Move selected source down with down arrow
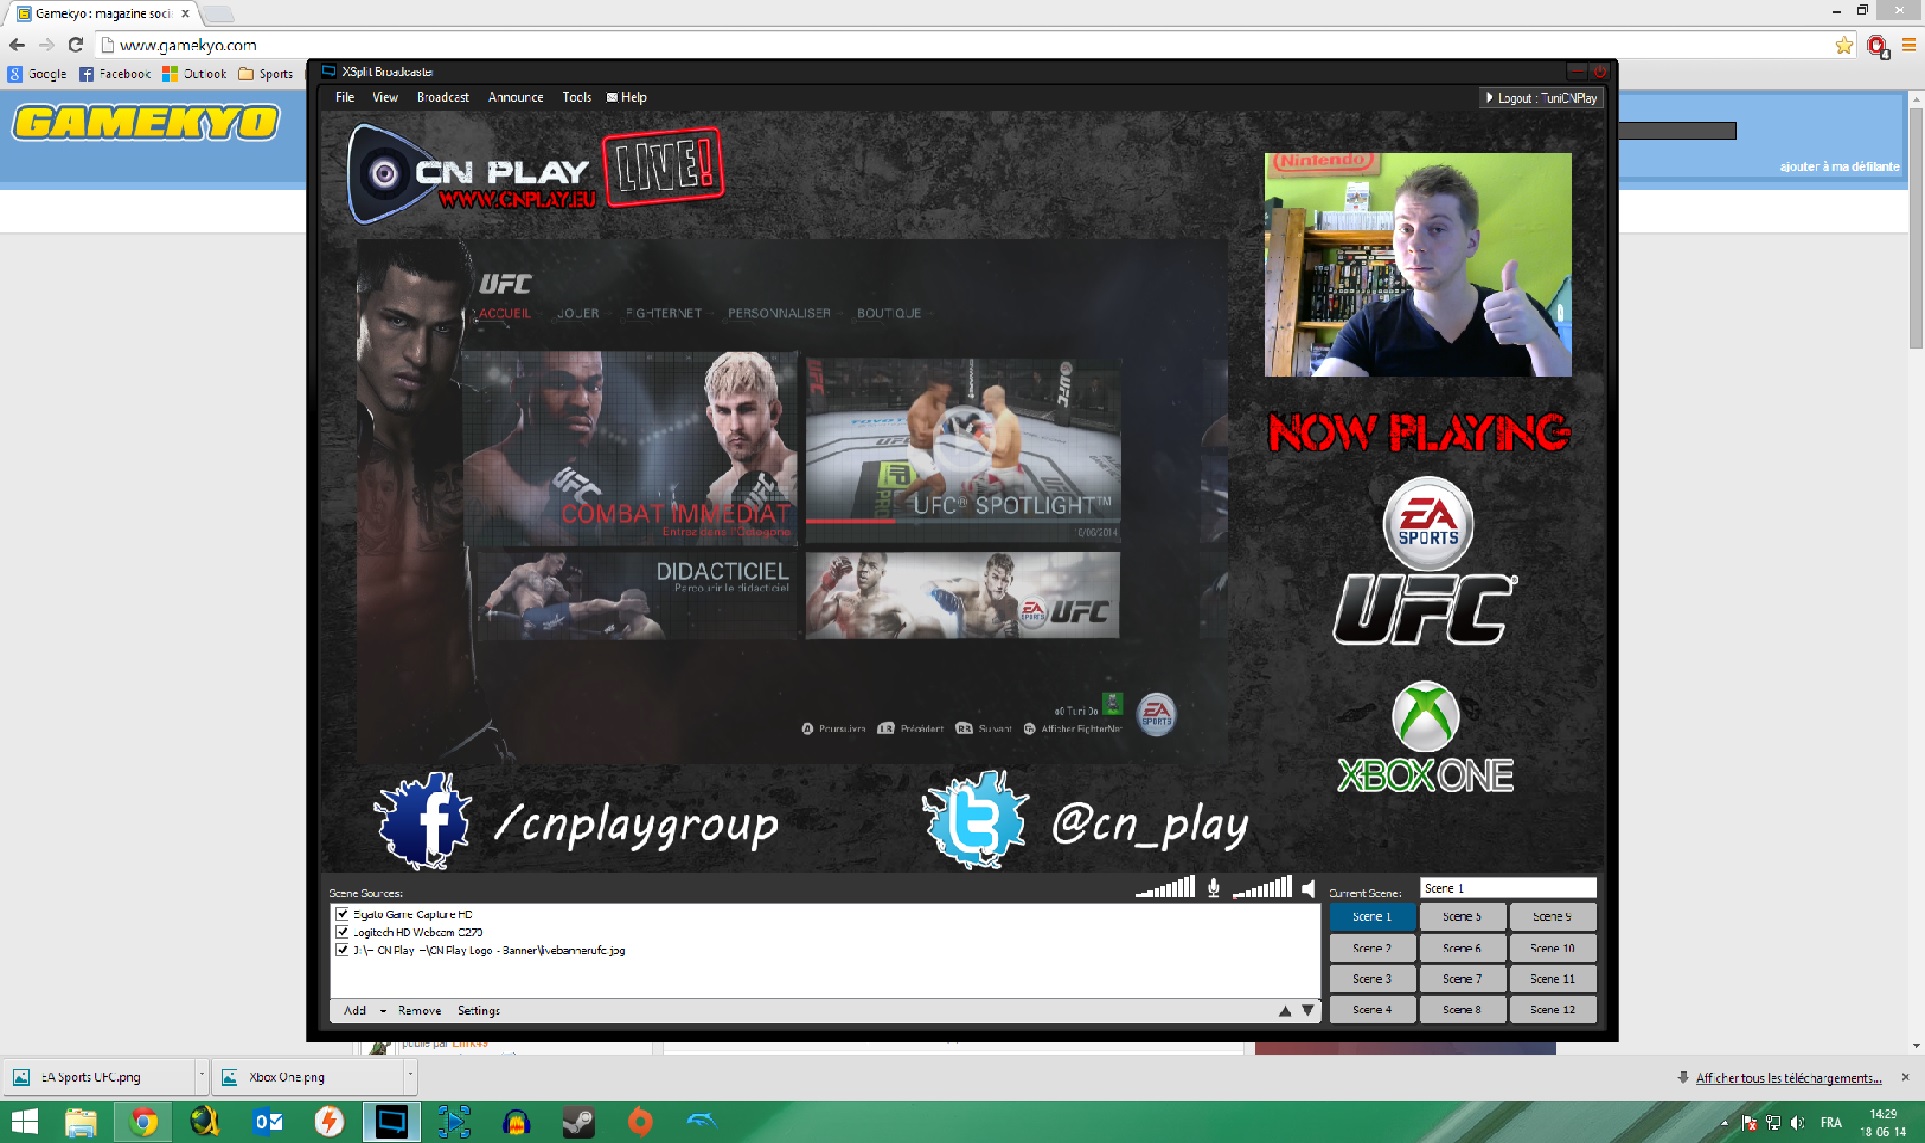The width and height of the screenshot is (1925, 1143). click(1307, 1011)
